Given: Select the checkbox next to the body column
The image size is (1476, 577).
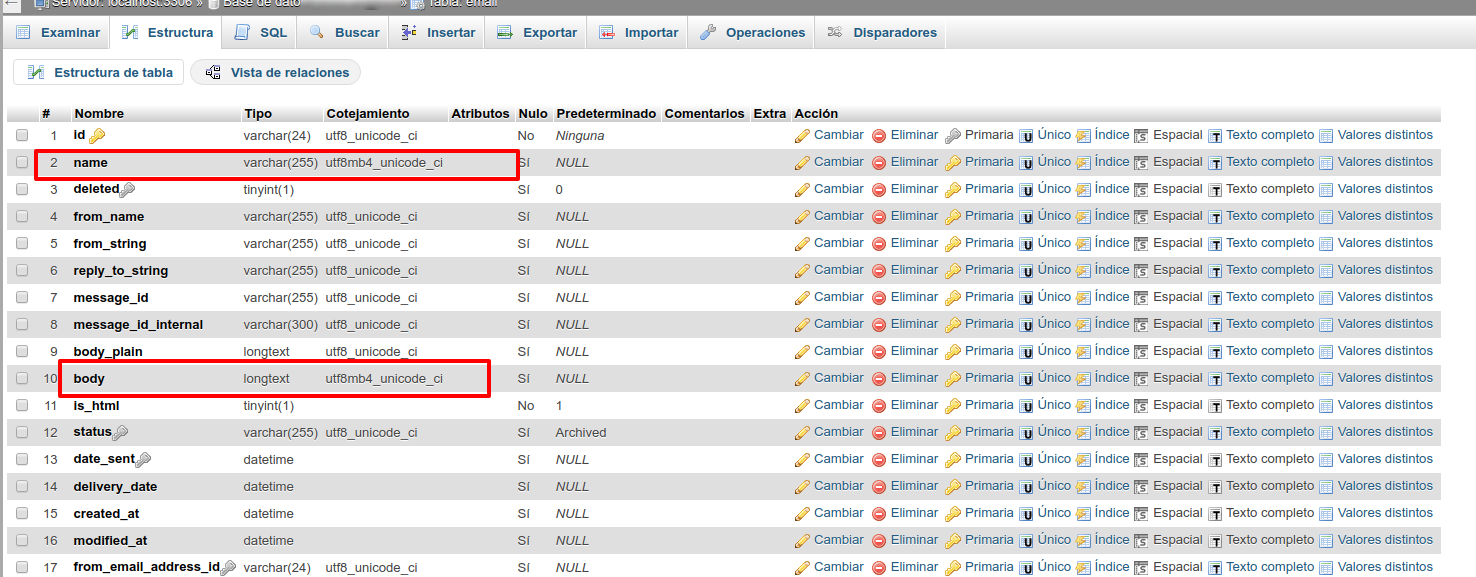Looking at the screenshot, I should pyautogui.click(x=22, y=378).
